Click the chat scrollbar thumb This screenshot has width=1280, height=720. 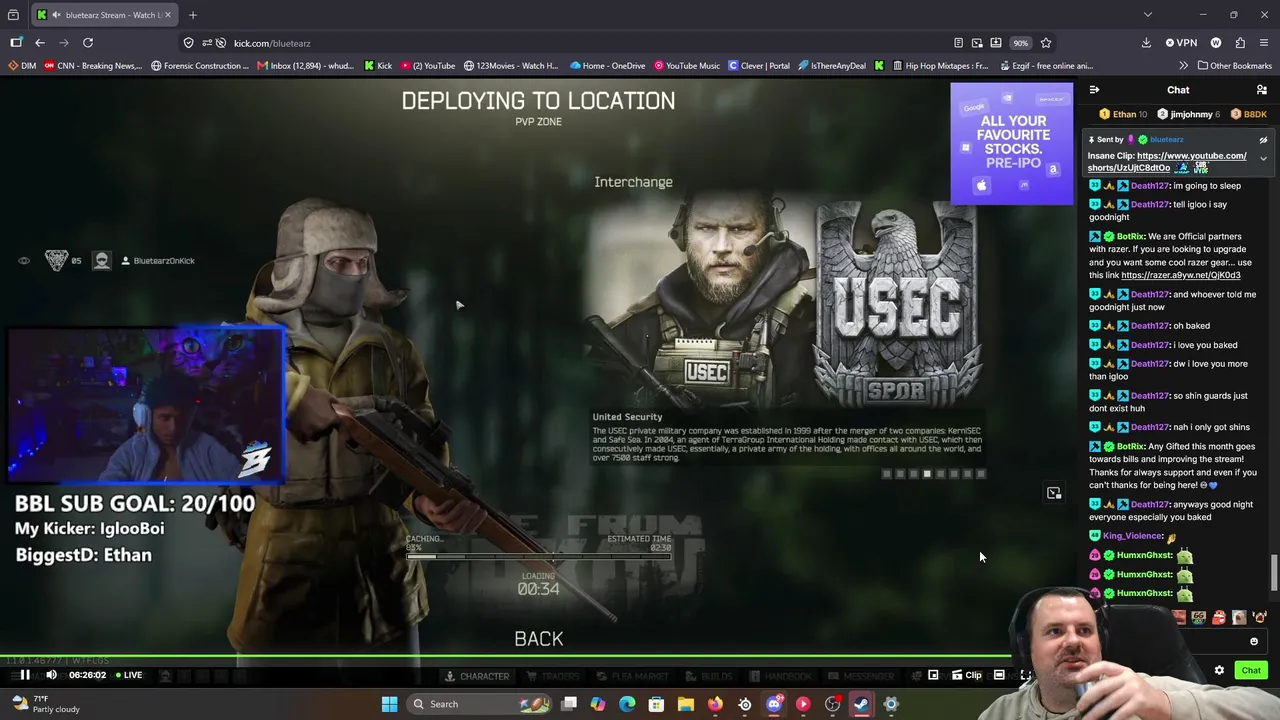click(x=1273, y=573)
